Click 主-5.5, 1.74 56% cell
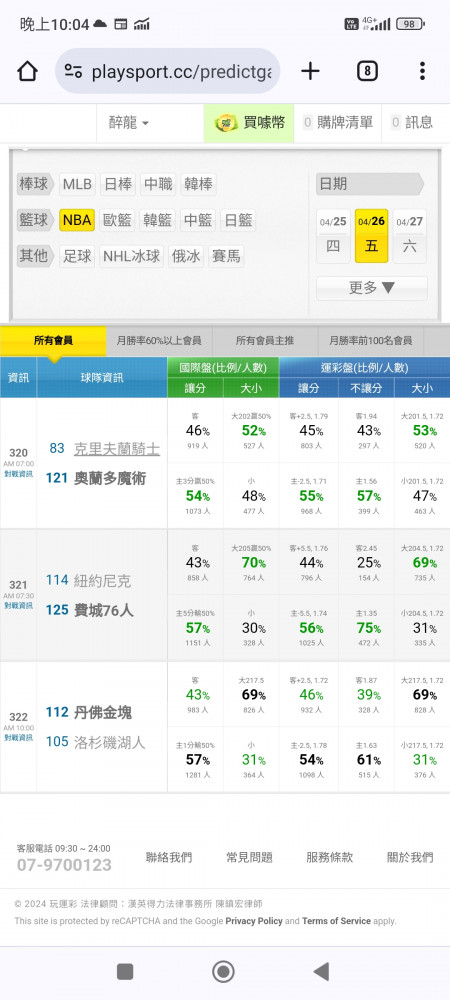The height and width of the screenshot is (1000, 450). pyautogui.click(x=308, y=628)
